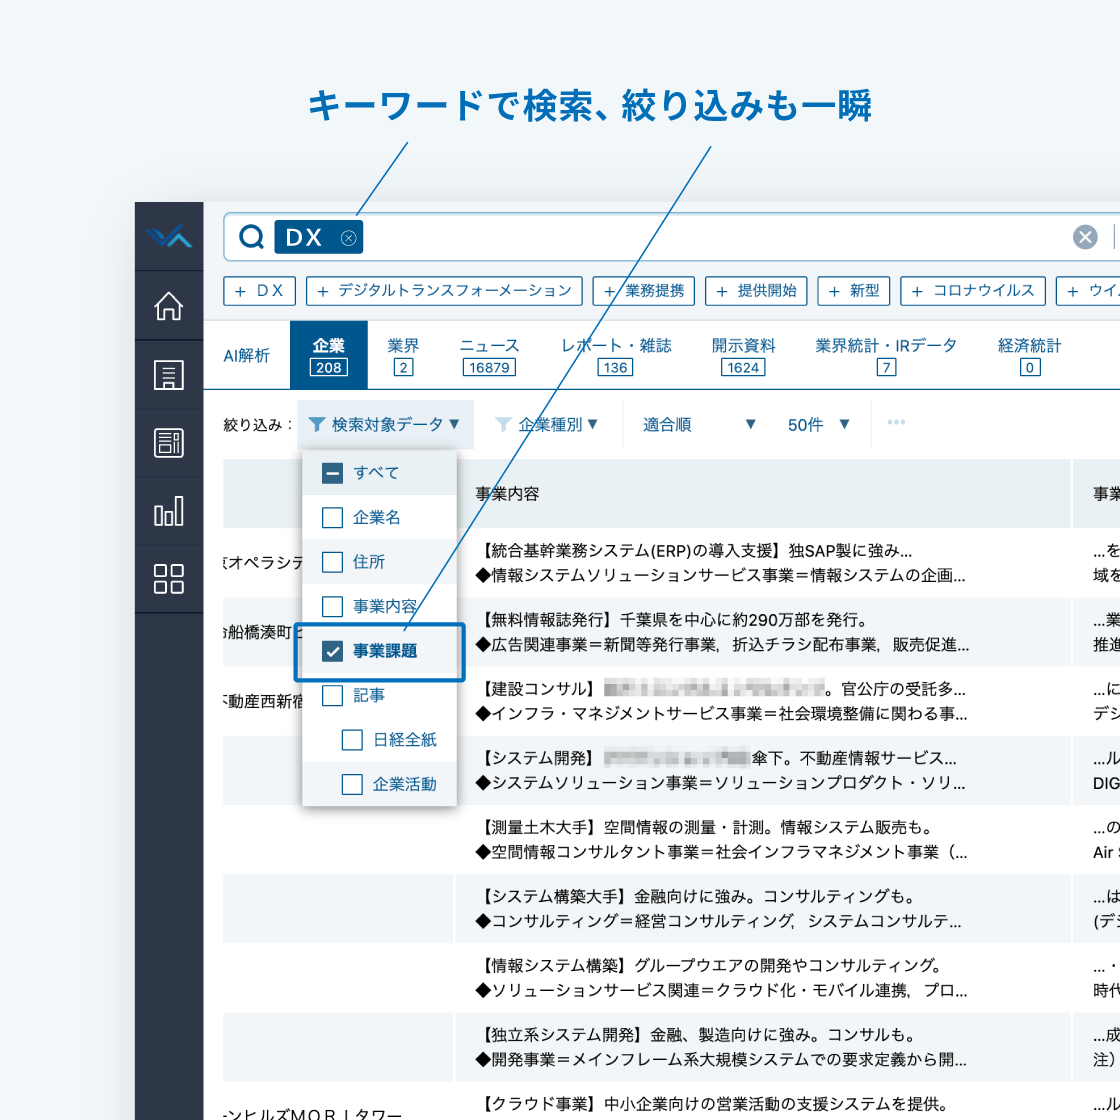Switch to the 業界 tab
Image resolution: width=1120 pixels, height=1120 pixels.
(x=403, y=355)
